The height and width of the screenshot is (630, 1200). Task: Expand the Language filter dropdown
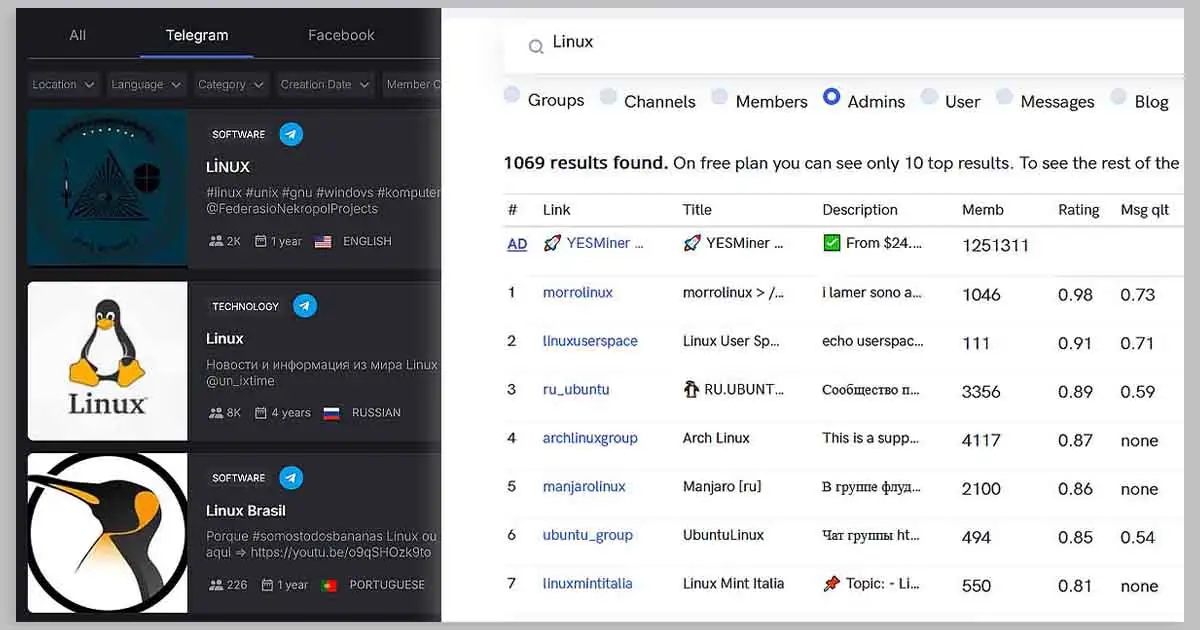pyautogui.click(x=146, y=85)
